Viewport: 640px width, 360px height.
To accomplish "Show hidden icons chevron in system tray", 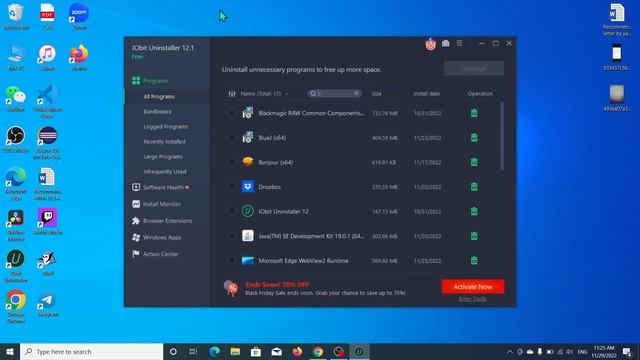I will tap(510, 351).
